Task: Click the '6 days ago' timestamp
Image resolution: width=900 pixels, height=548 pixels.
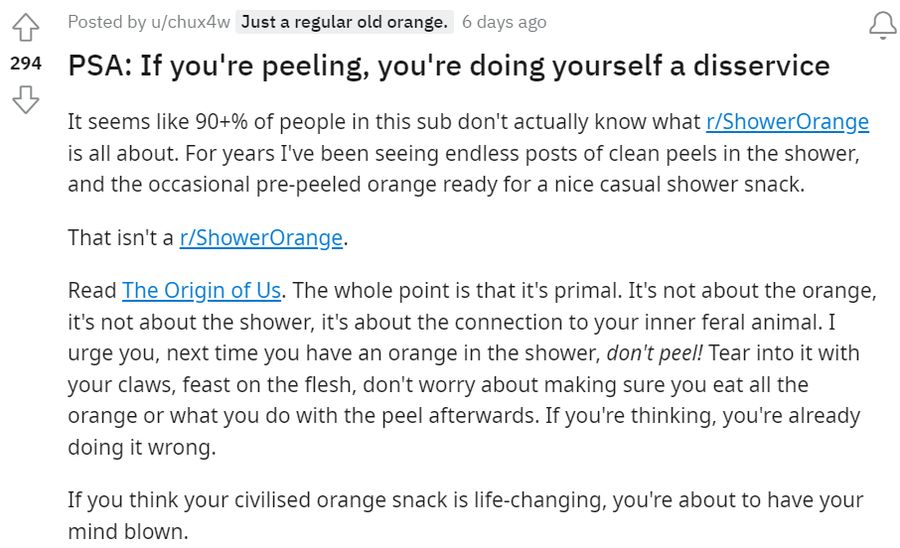Action: tap(504, 22)
